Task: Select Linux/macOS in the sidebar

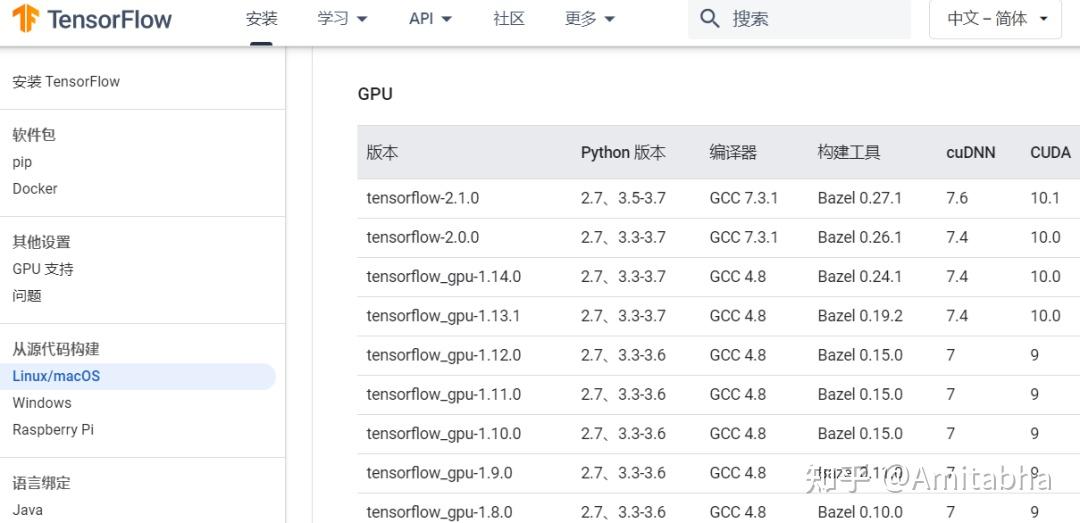Action: (x=138, y=376)
